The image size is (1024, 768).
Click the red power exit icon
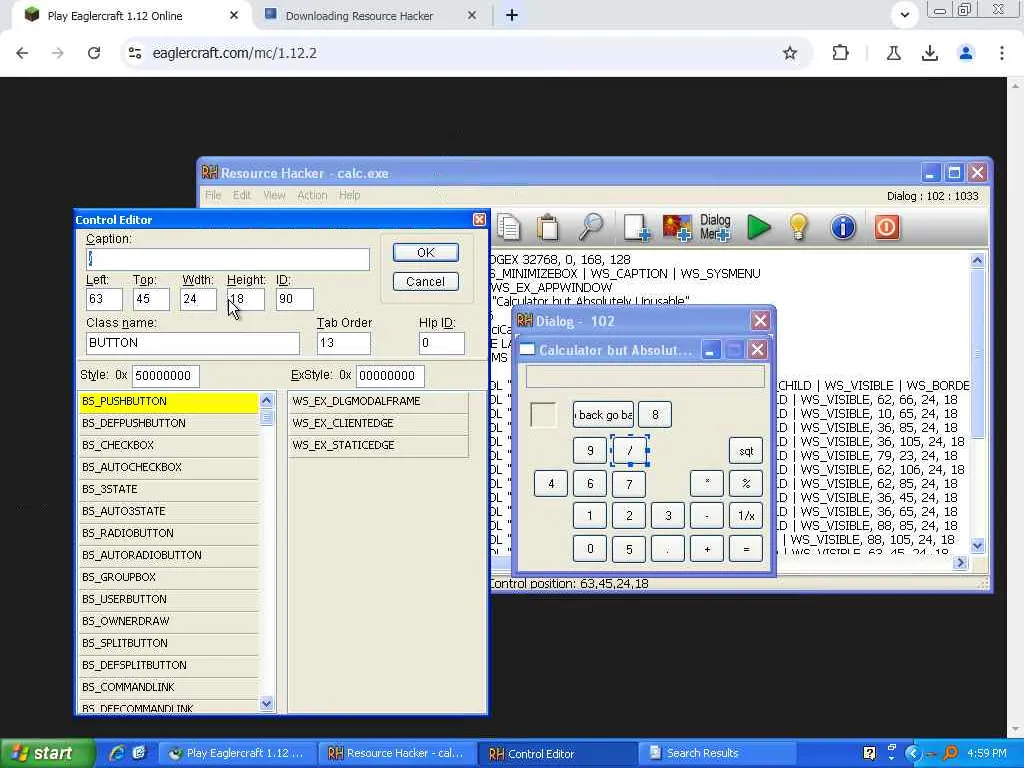[x=887, y=228]
